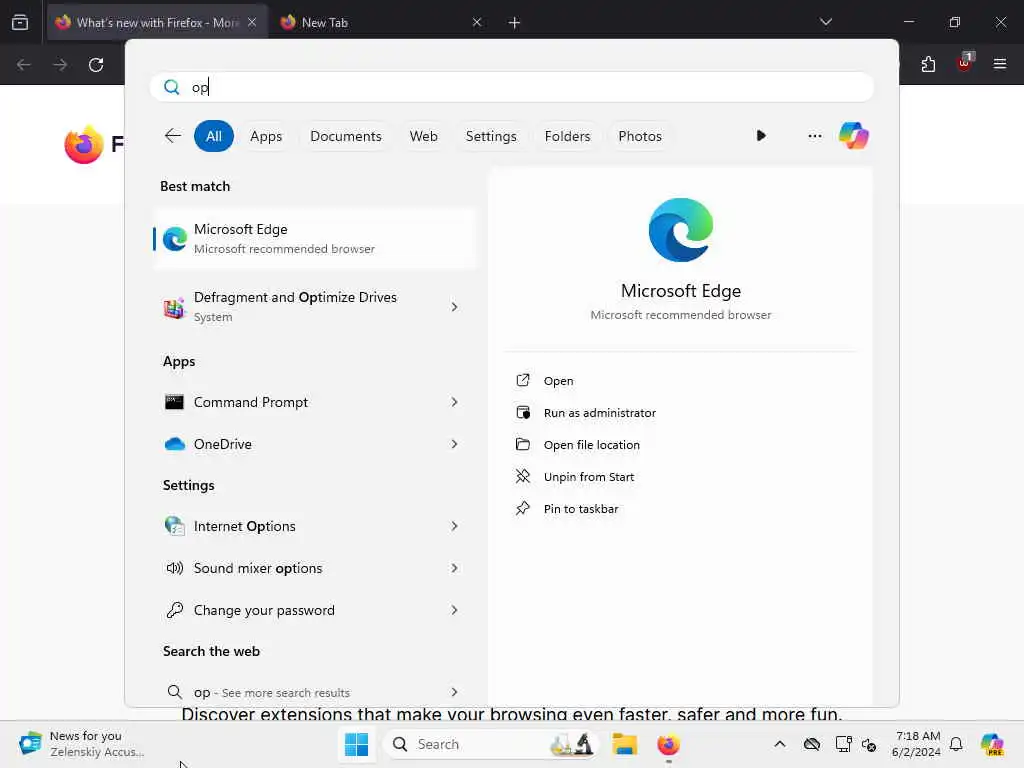The width and height of the screenshot is (1024, 768).
Task: Expand the OneDrive result chevron
Action: click(x=455, y=444)
